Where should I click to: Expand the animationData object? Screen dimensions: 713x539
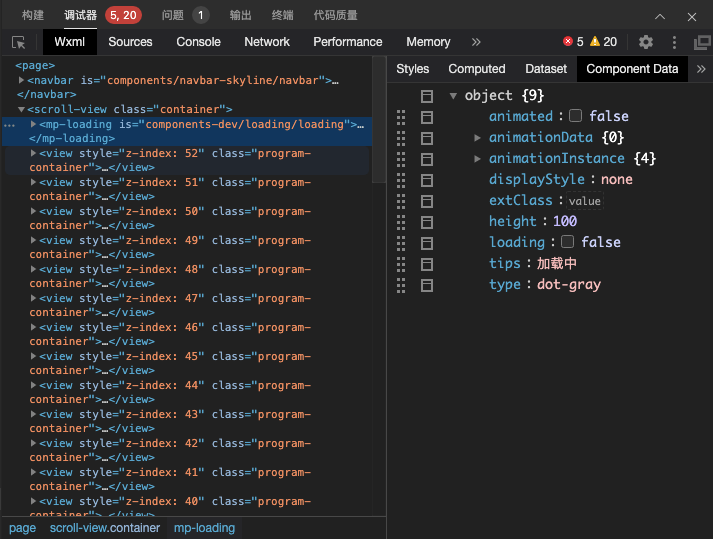(x=478, y=137)
